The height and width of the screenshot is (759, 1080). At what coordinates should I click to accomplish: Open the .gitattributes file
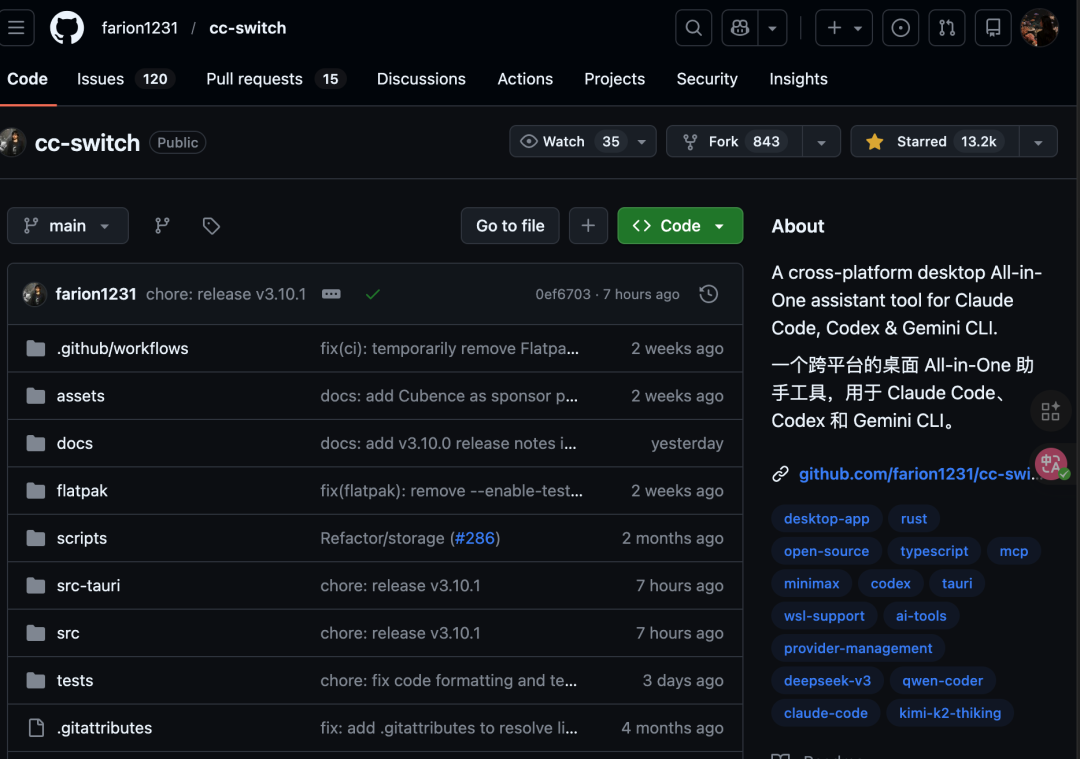tap(104, 728)
